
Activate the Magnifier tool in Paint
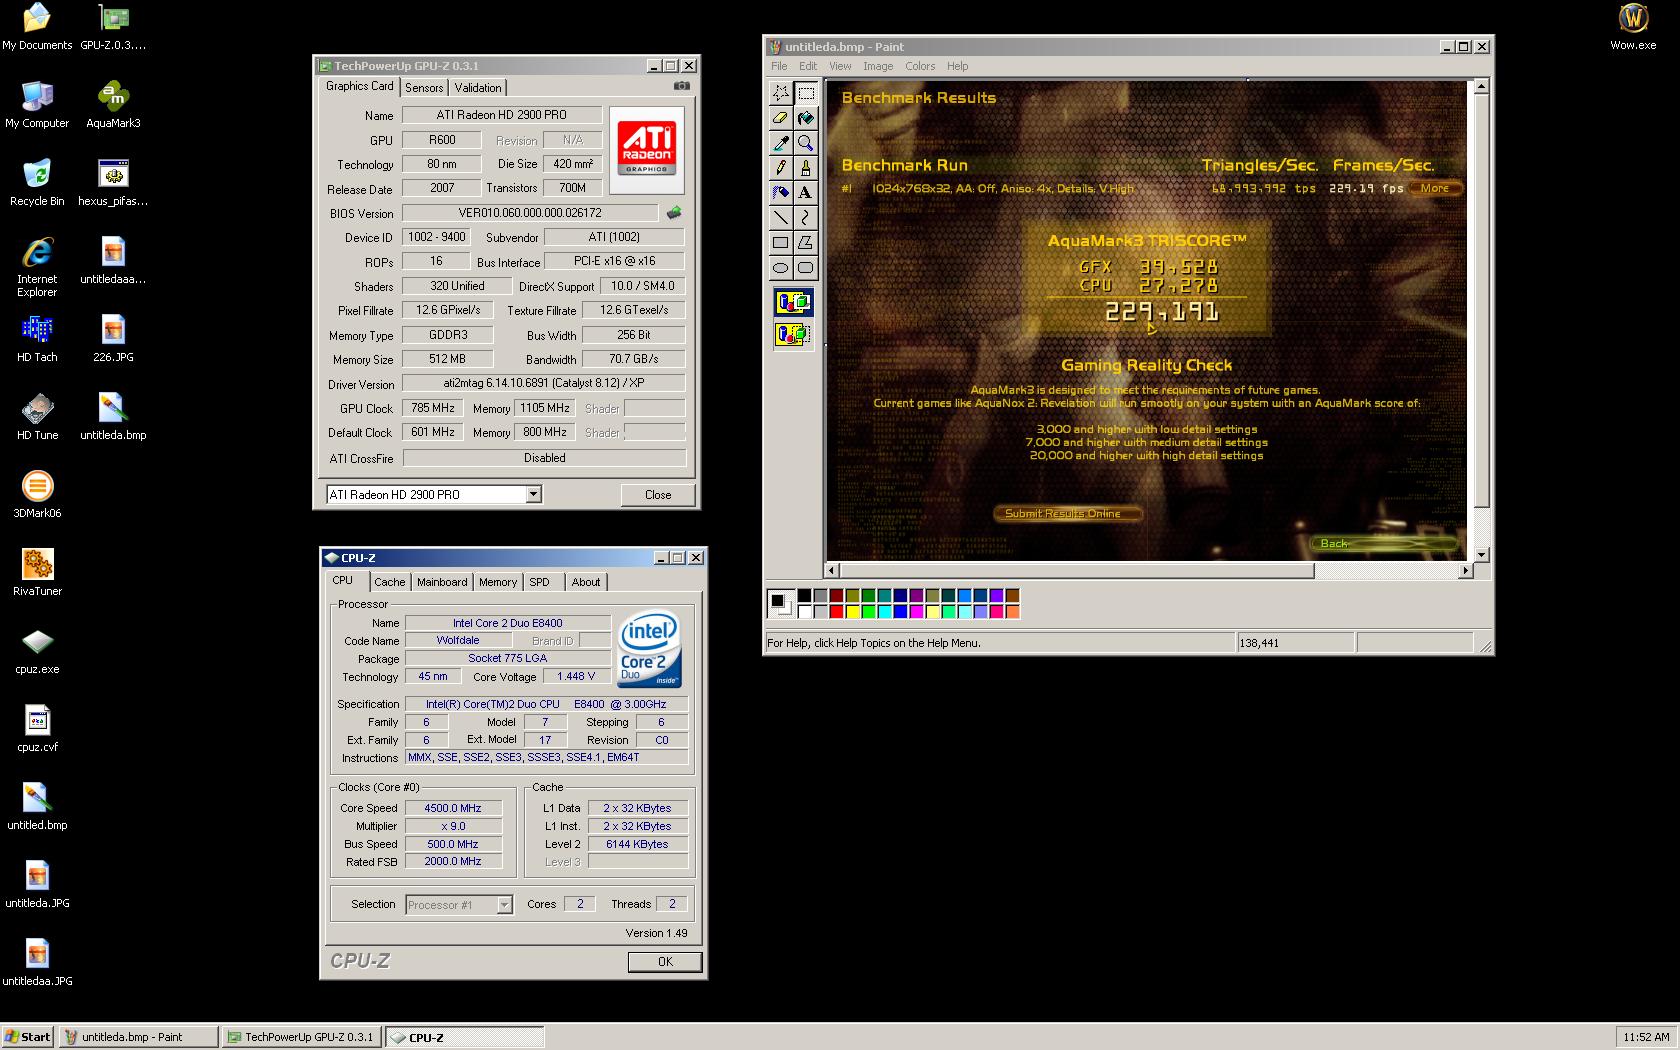pos(805,143)
